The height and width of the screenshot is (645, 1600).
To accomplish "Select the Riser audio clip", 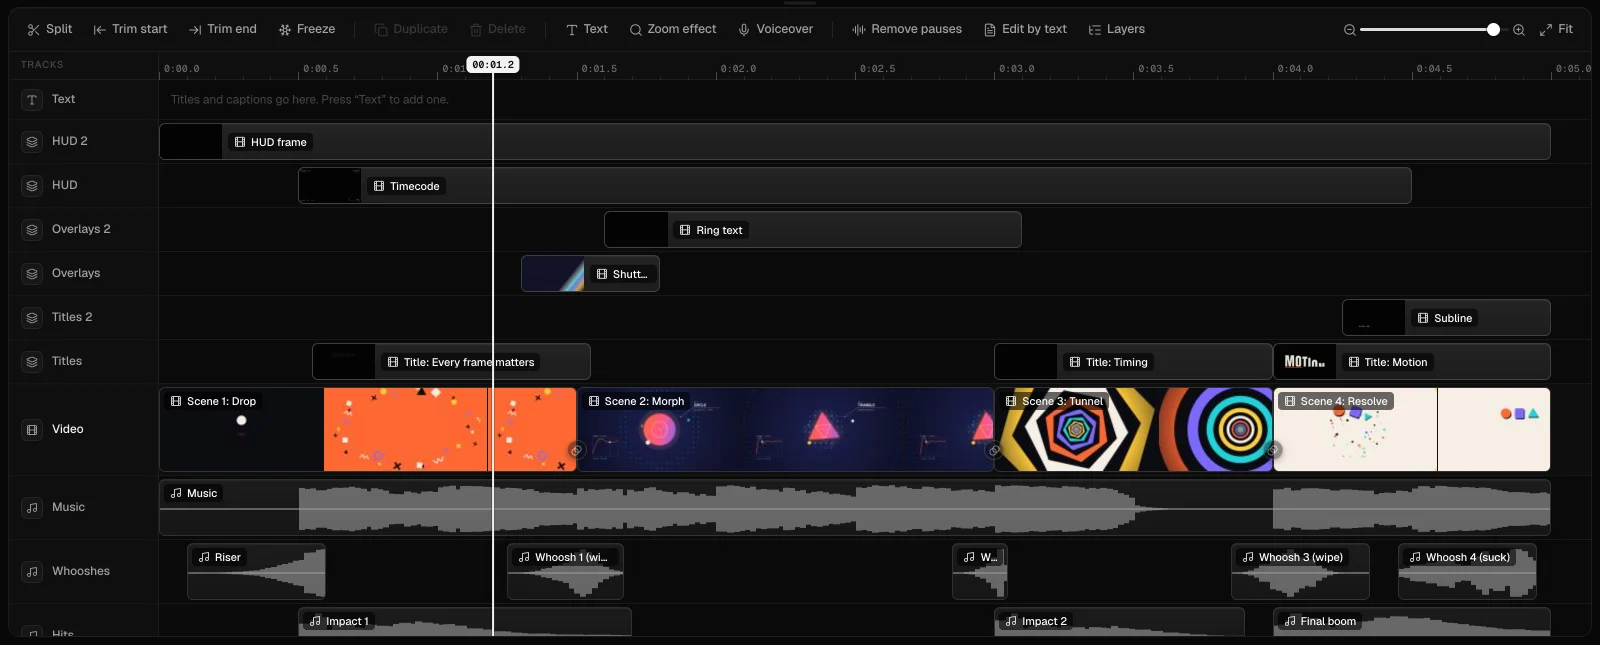I will (256, 572).
